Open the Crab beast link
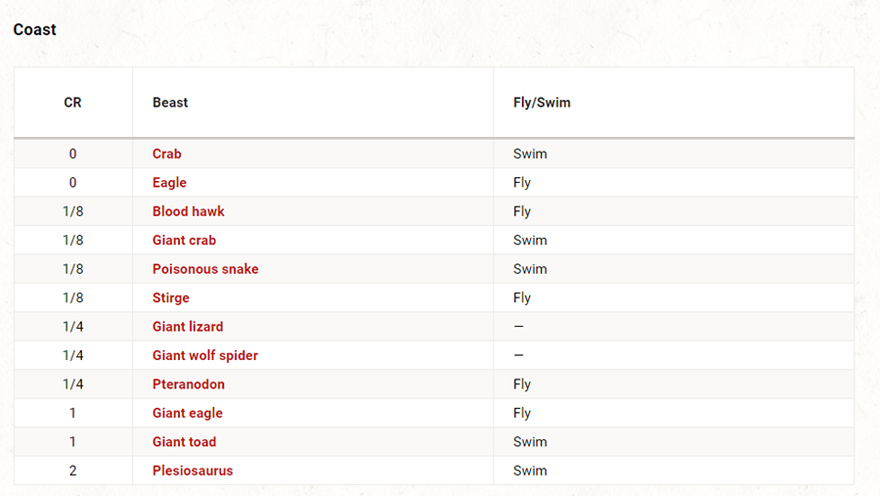 point(167,154)
